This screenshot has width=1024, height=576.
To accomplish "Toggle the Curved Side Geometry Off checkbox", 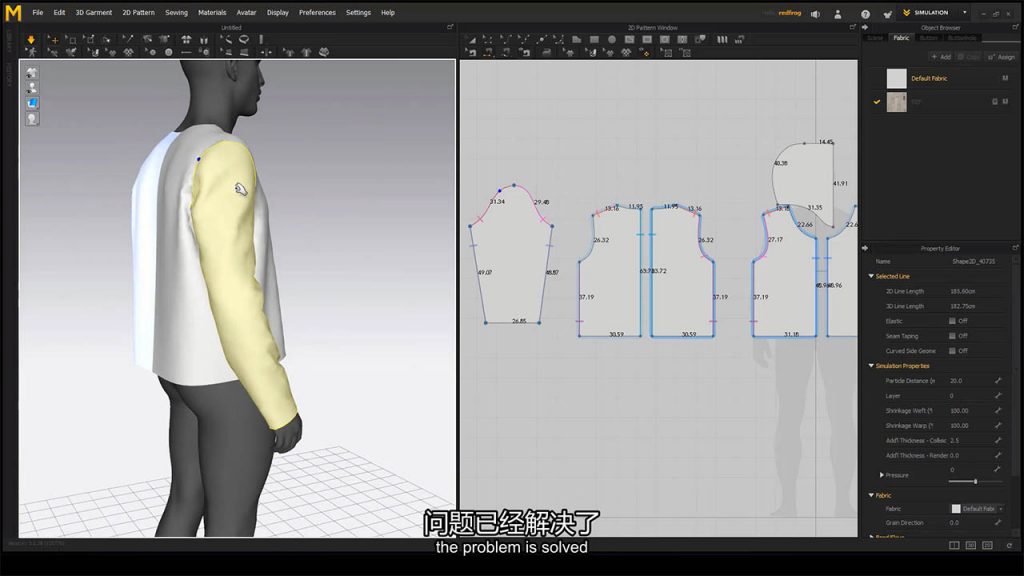I will coord(952,351).
